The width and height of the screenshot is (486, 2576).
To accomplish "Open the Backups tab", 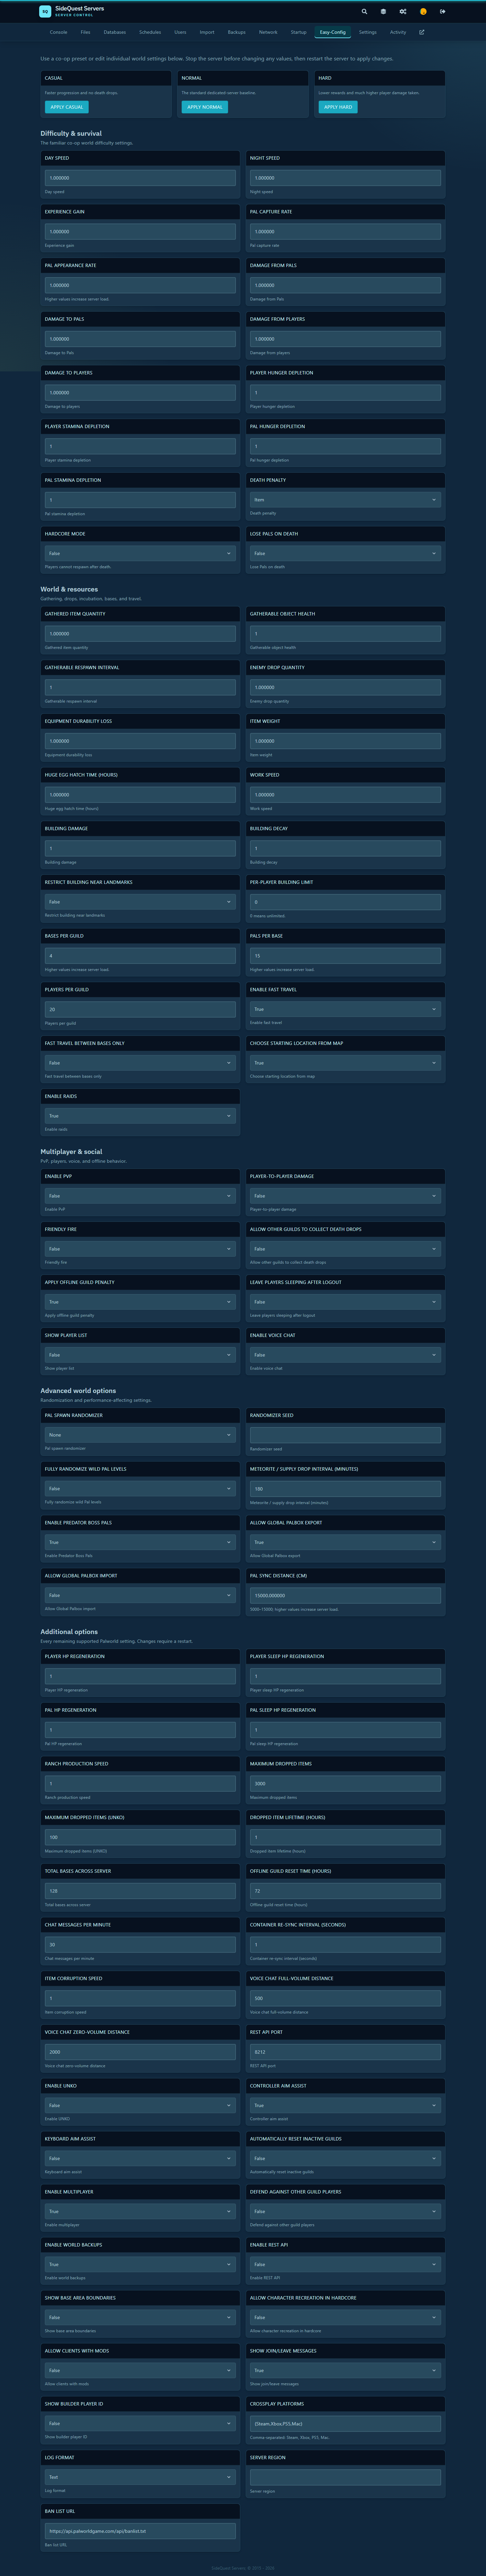I will point(236,32).
